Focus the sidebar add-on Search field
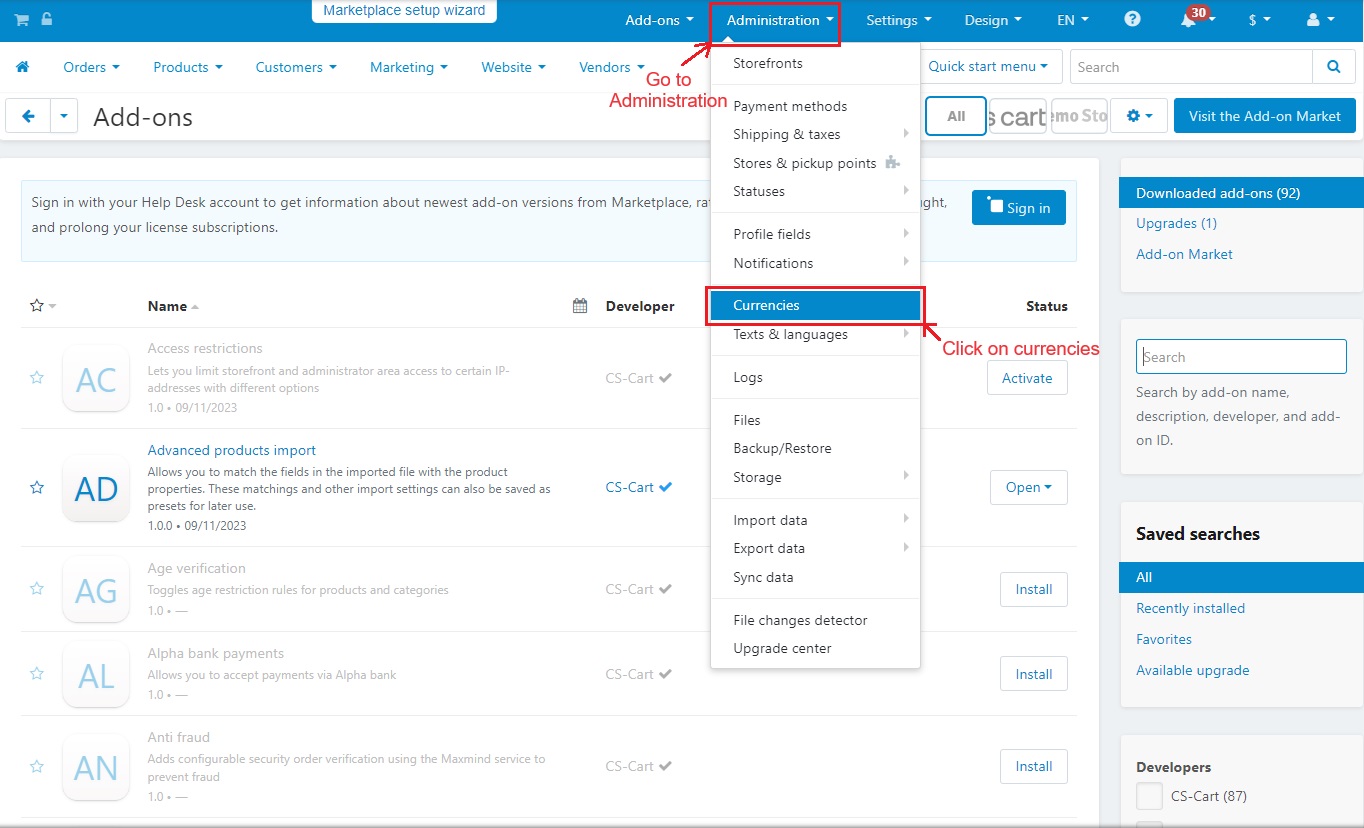 click(1241, 357)
